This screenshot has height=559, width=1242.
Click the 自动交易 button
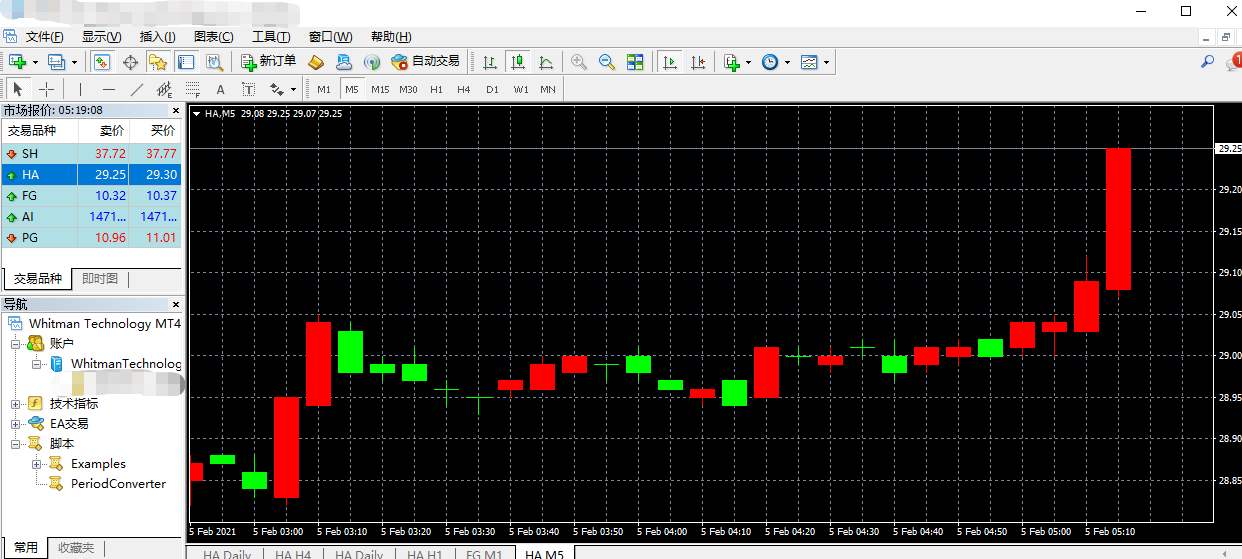pyautogui.click(x=426, y=62)
